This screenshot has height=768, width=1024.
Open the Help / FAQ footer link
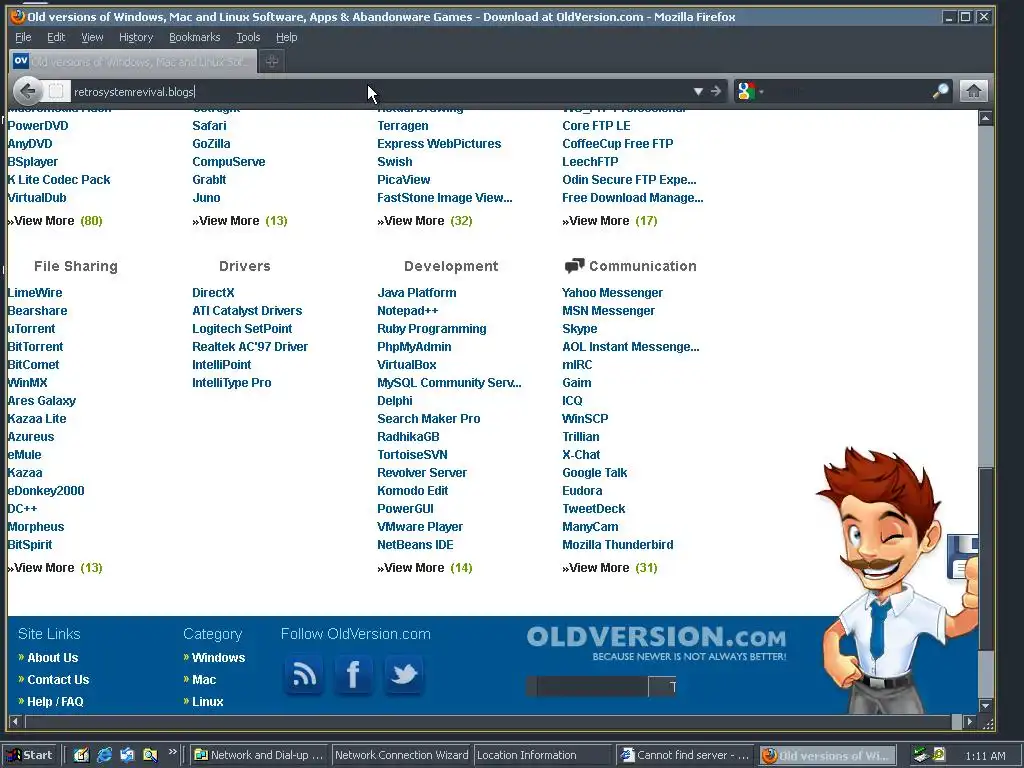[55, 701]
